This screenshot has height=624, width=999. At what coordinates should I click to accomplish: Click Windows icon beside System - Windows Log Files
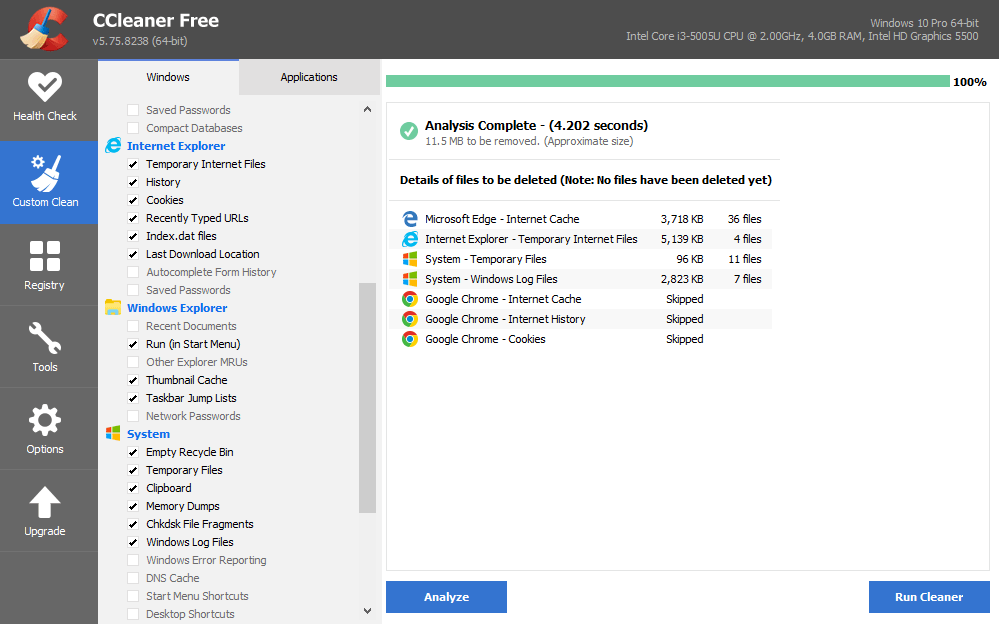tap(410, 279)
